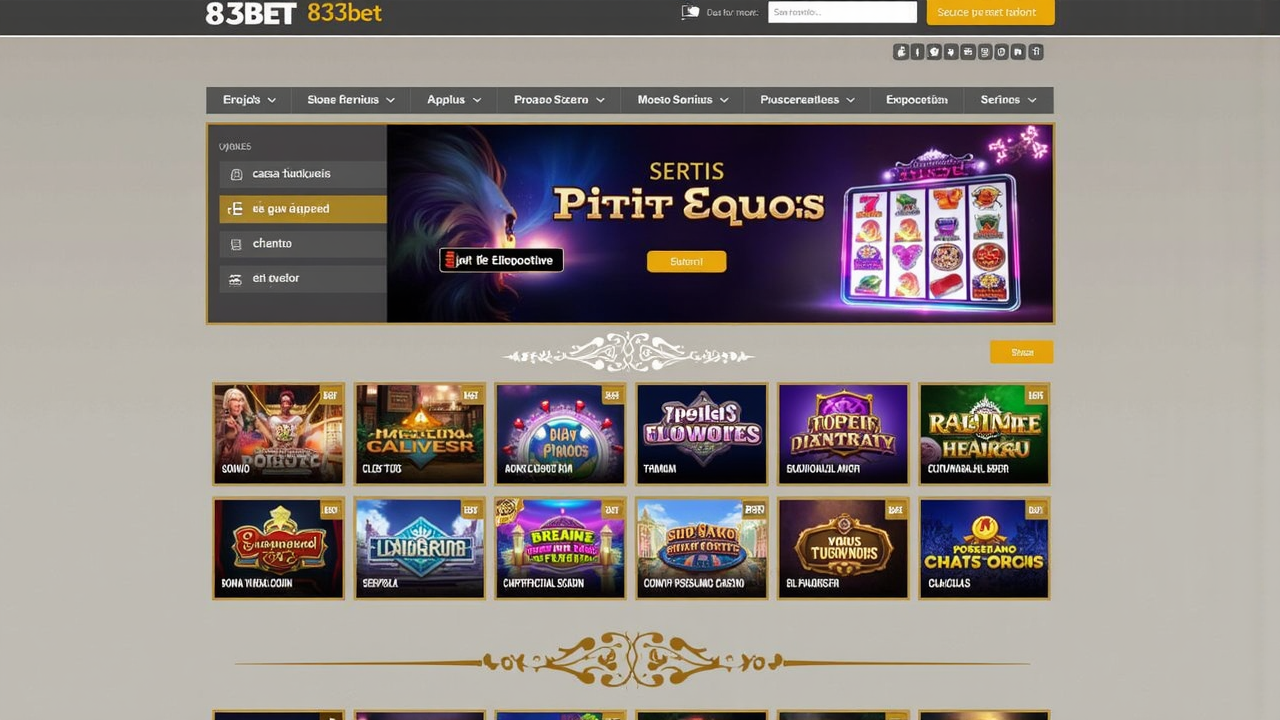Viewport: 1280px width, 720px height.
Task: Click the header search input field
Action: point(842,12)
